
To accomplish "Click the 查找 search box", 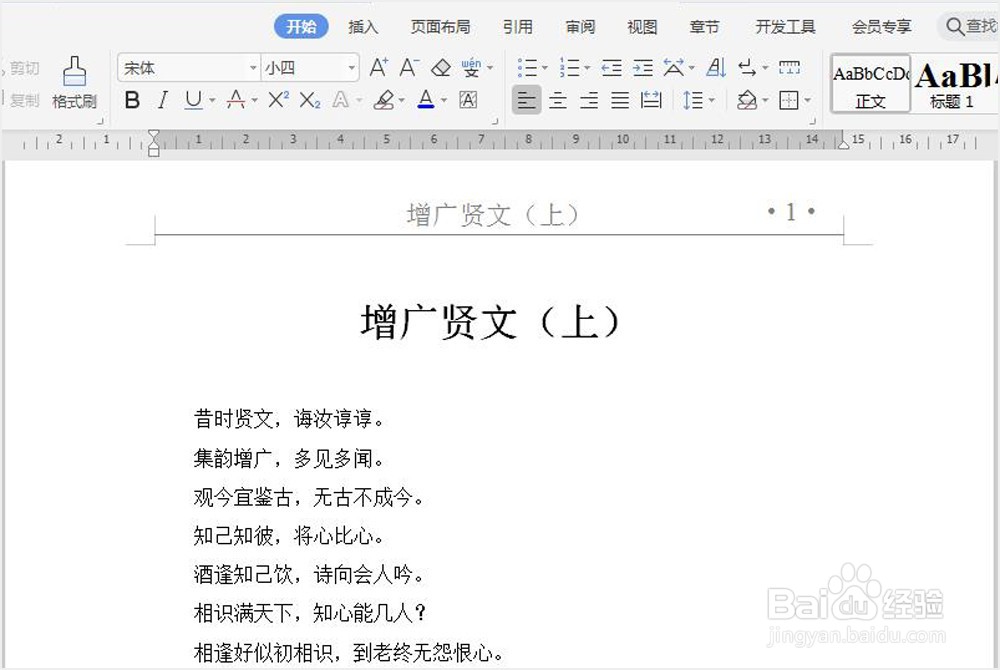I will (969, 27).
